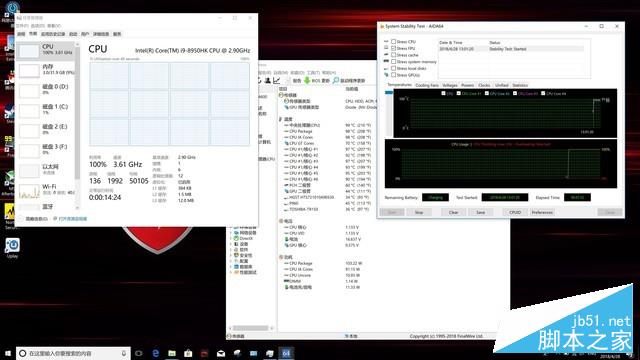The width and height of the screenshot is (640, 360).
Task: Switch to the Voltages tab
Action: coord(450,85)
